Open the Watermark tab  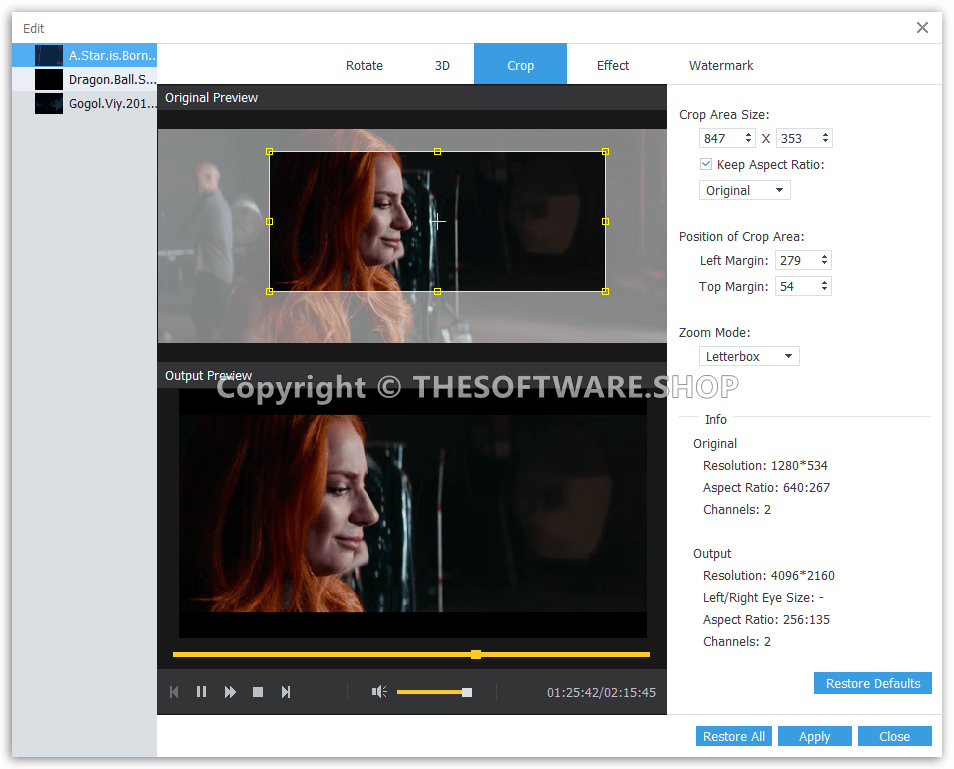pyautogui.click(x=721, y=65)
